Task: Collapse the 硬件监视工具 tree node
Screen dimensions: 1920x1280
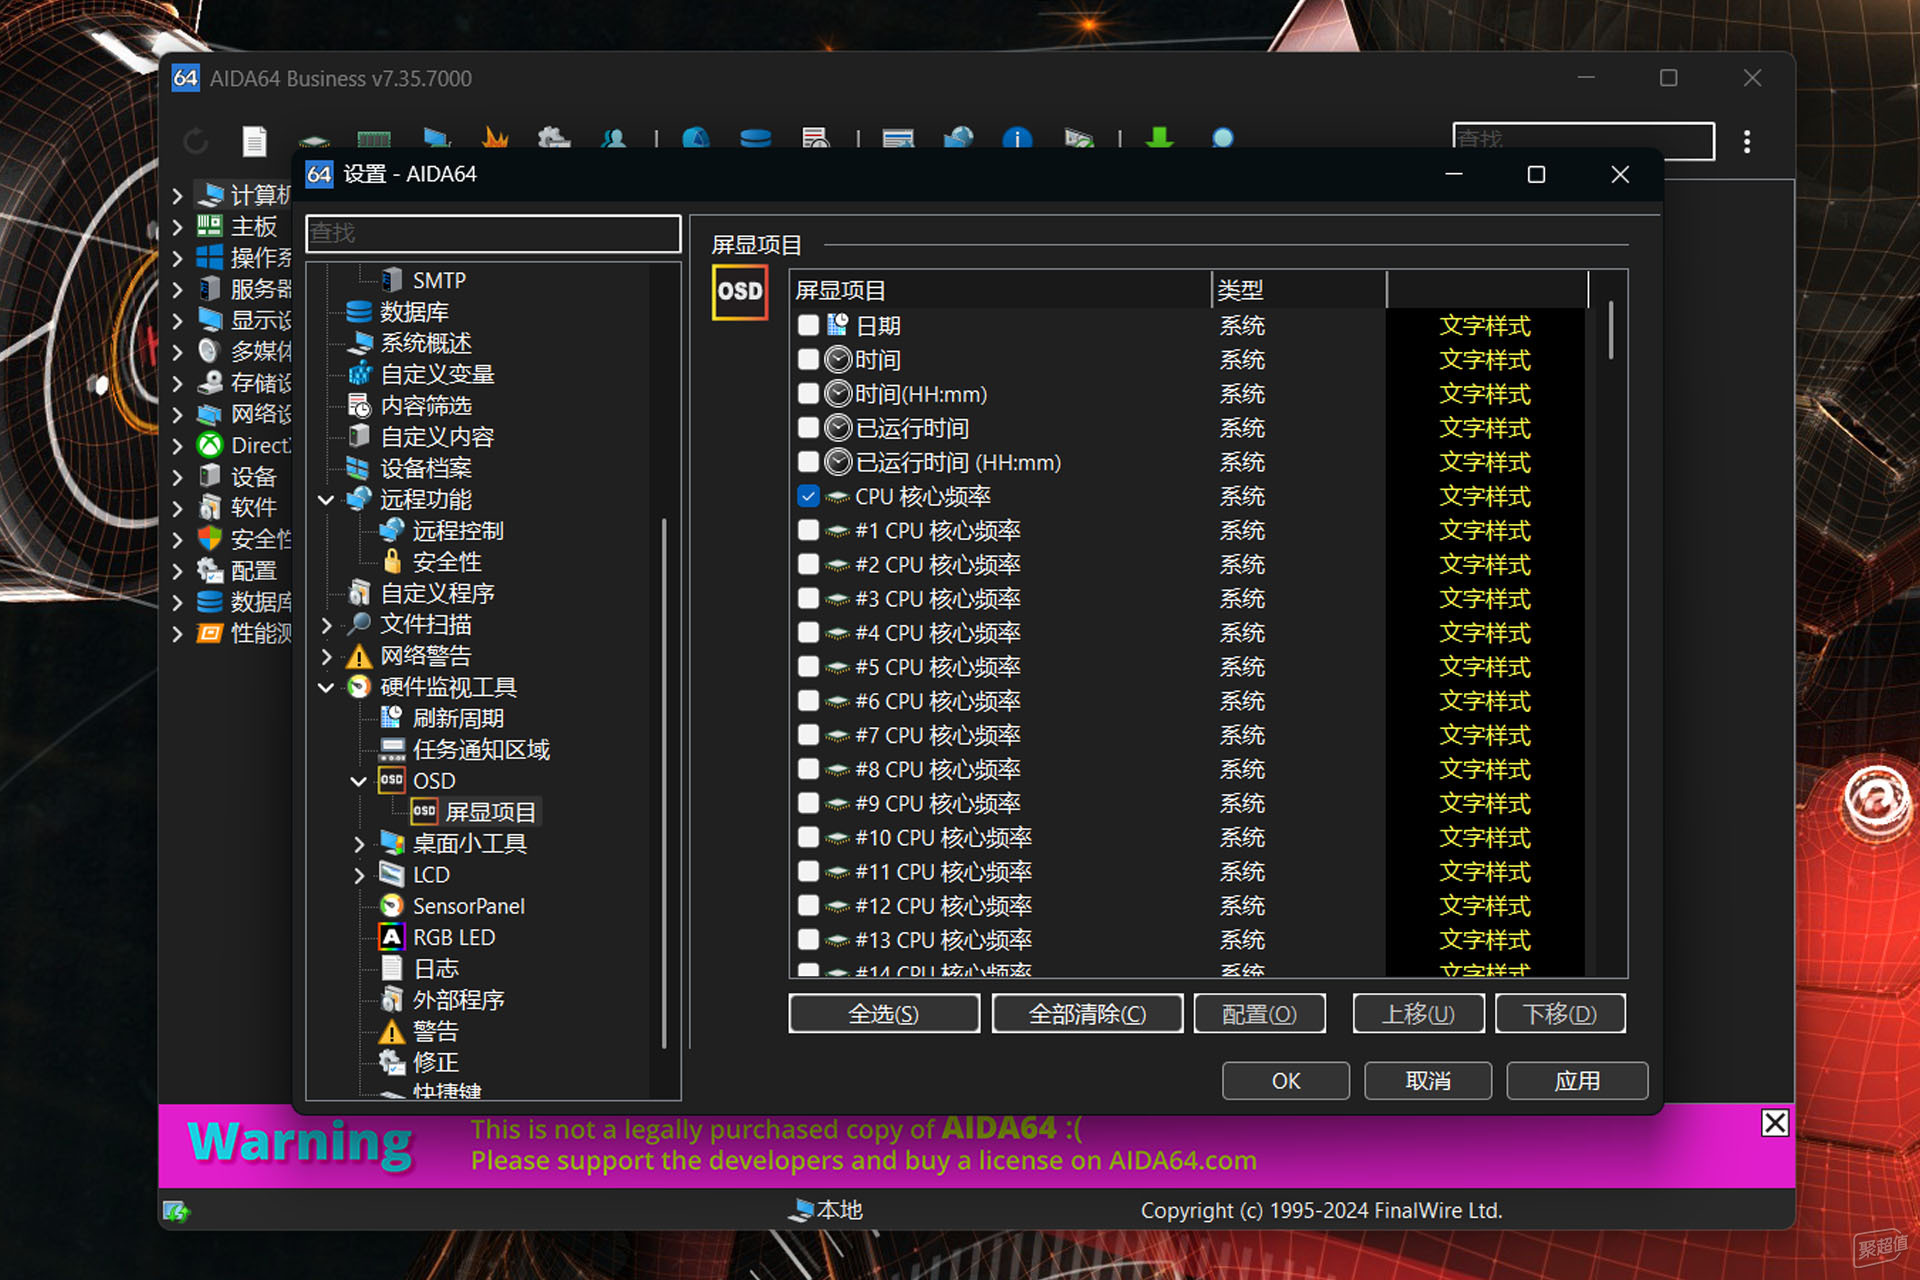Action: 326,687
